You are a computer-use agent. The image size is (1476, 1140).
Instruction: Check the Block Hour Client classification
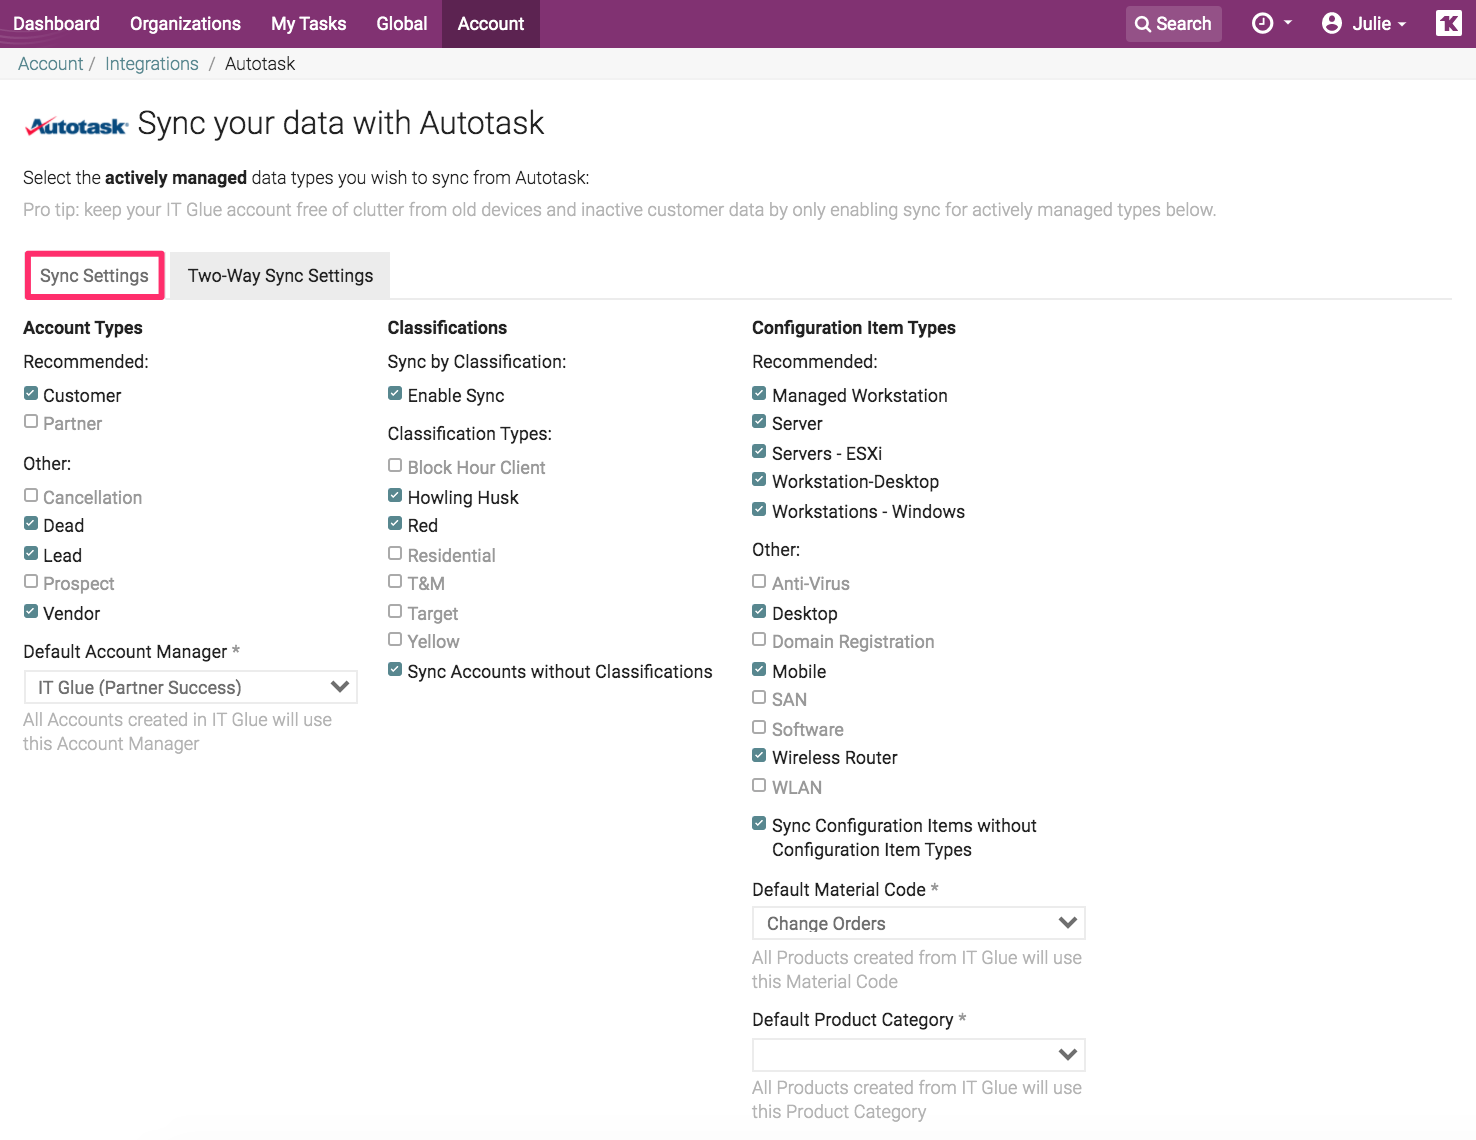point(395,466)
